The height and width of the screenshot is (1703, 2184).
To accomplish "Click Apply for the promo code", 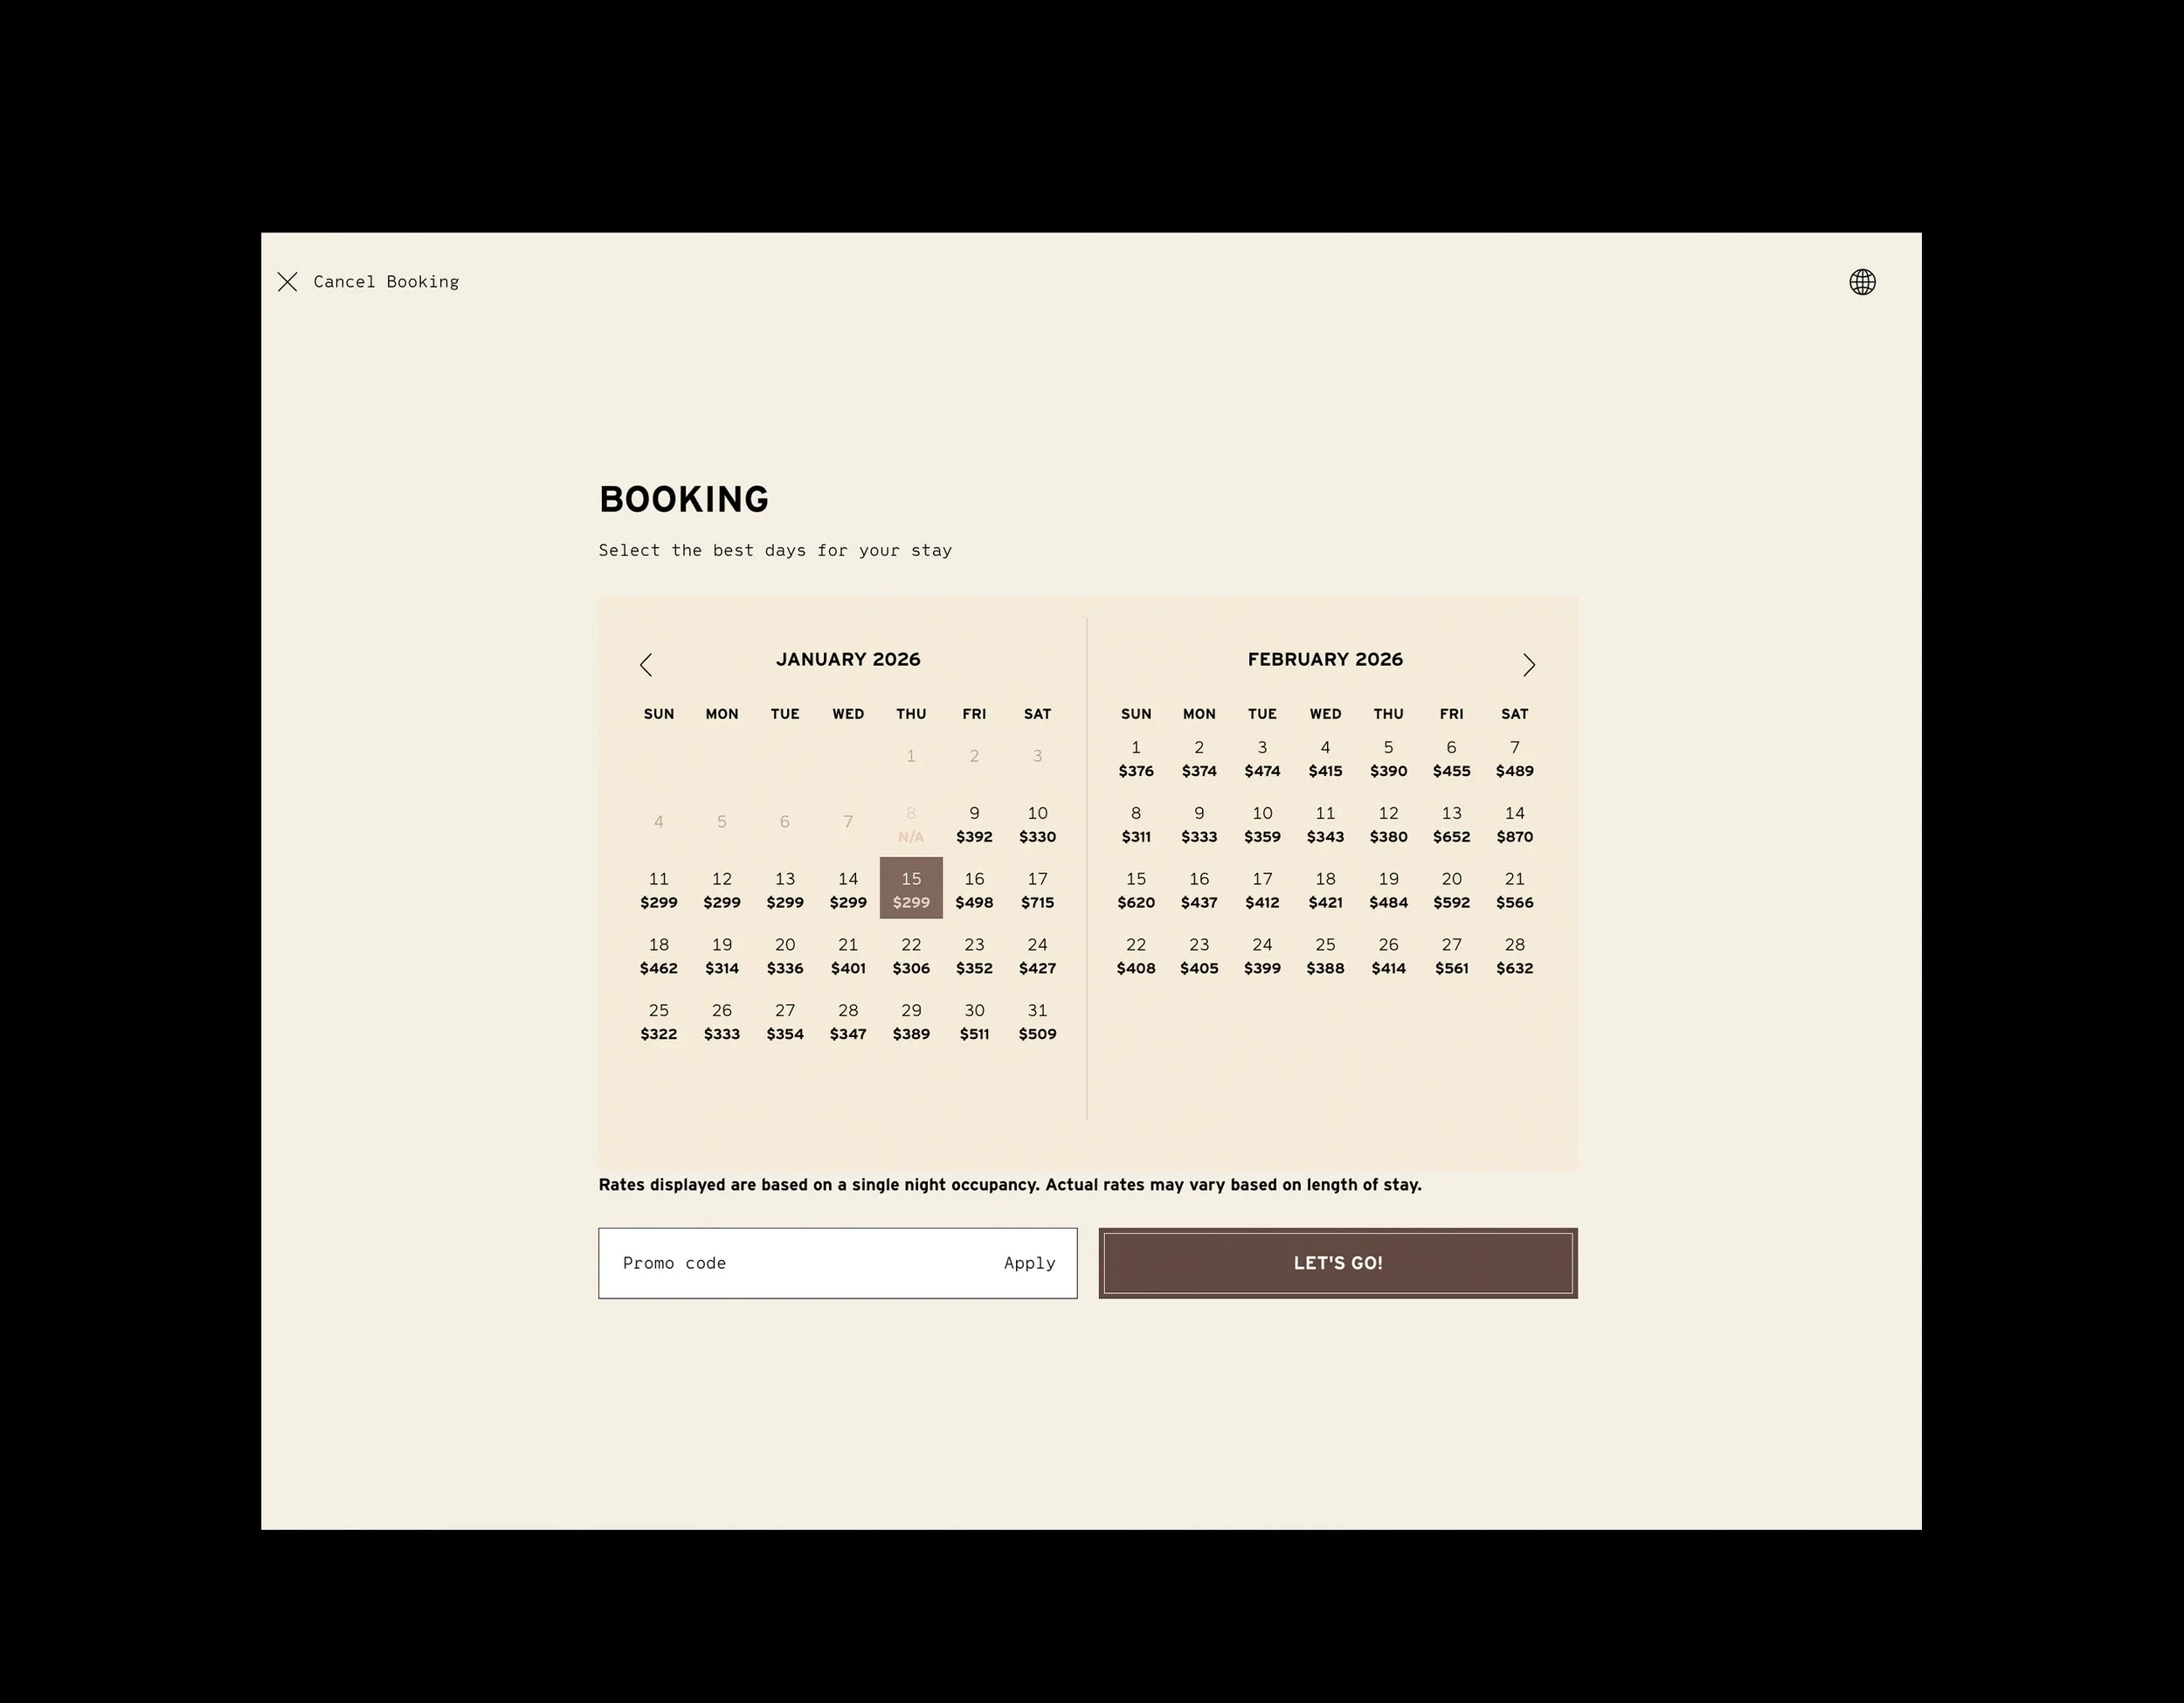I will point(1028,1263).
